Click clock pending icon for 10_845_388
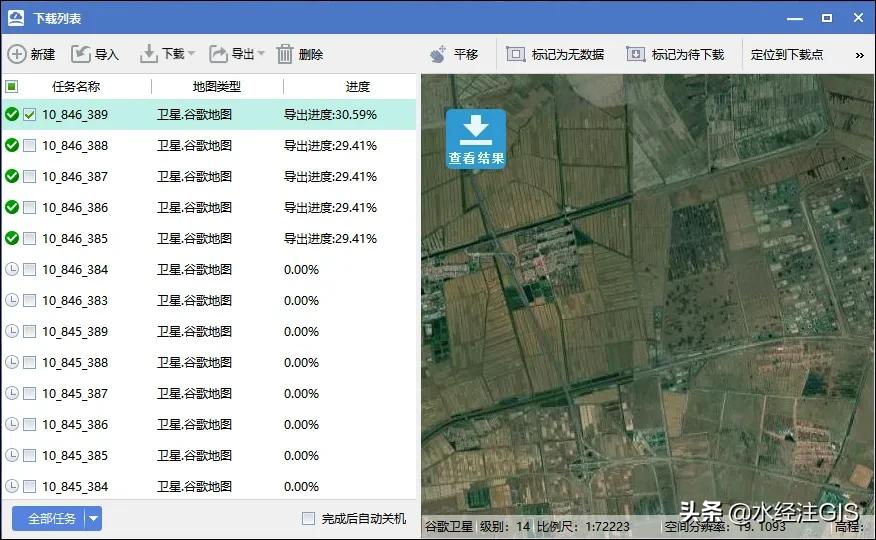This screenshot has width=876, height=540. pos(12,362)
